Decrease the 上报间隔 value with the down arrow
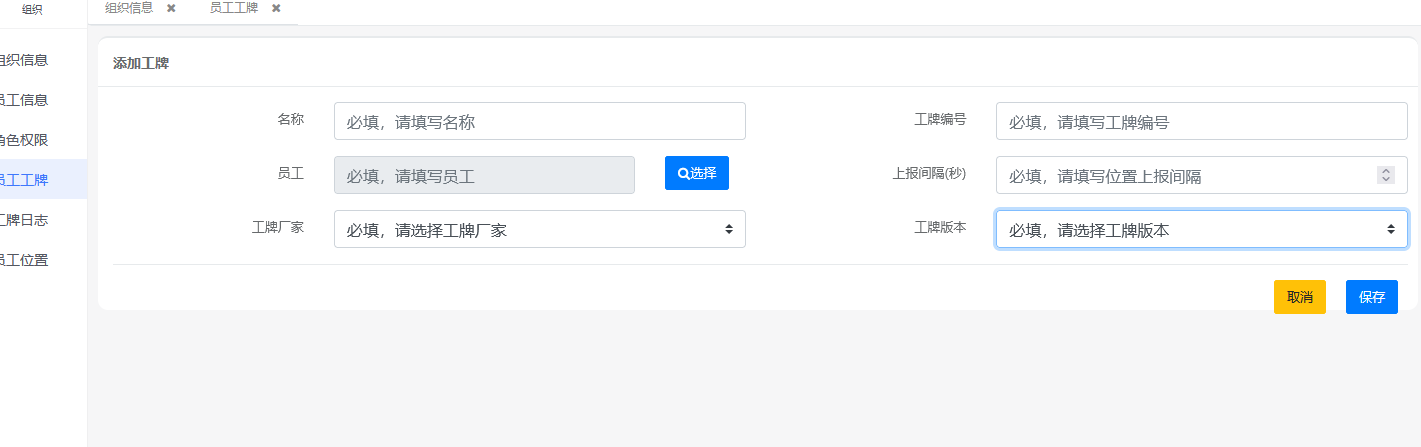 click(1386, 180)
